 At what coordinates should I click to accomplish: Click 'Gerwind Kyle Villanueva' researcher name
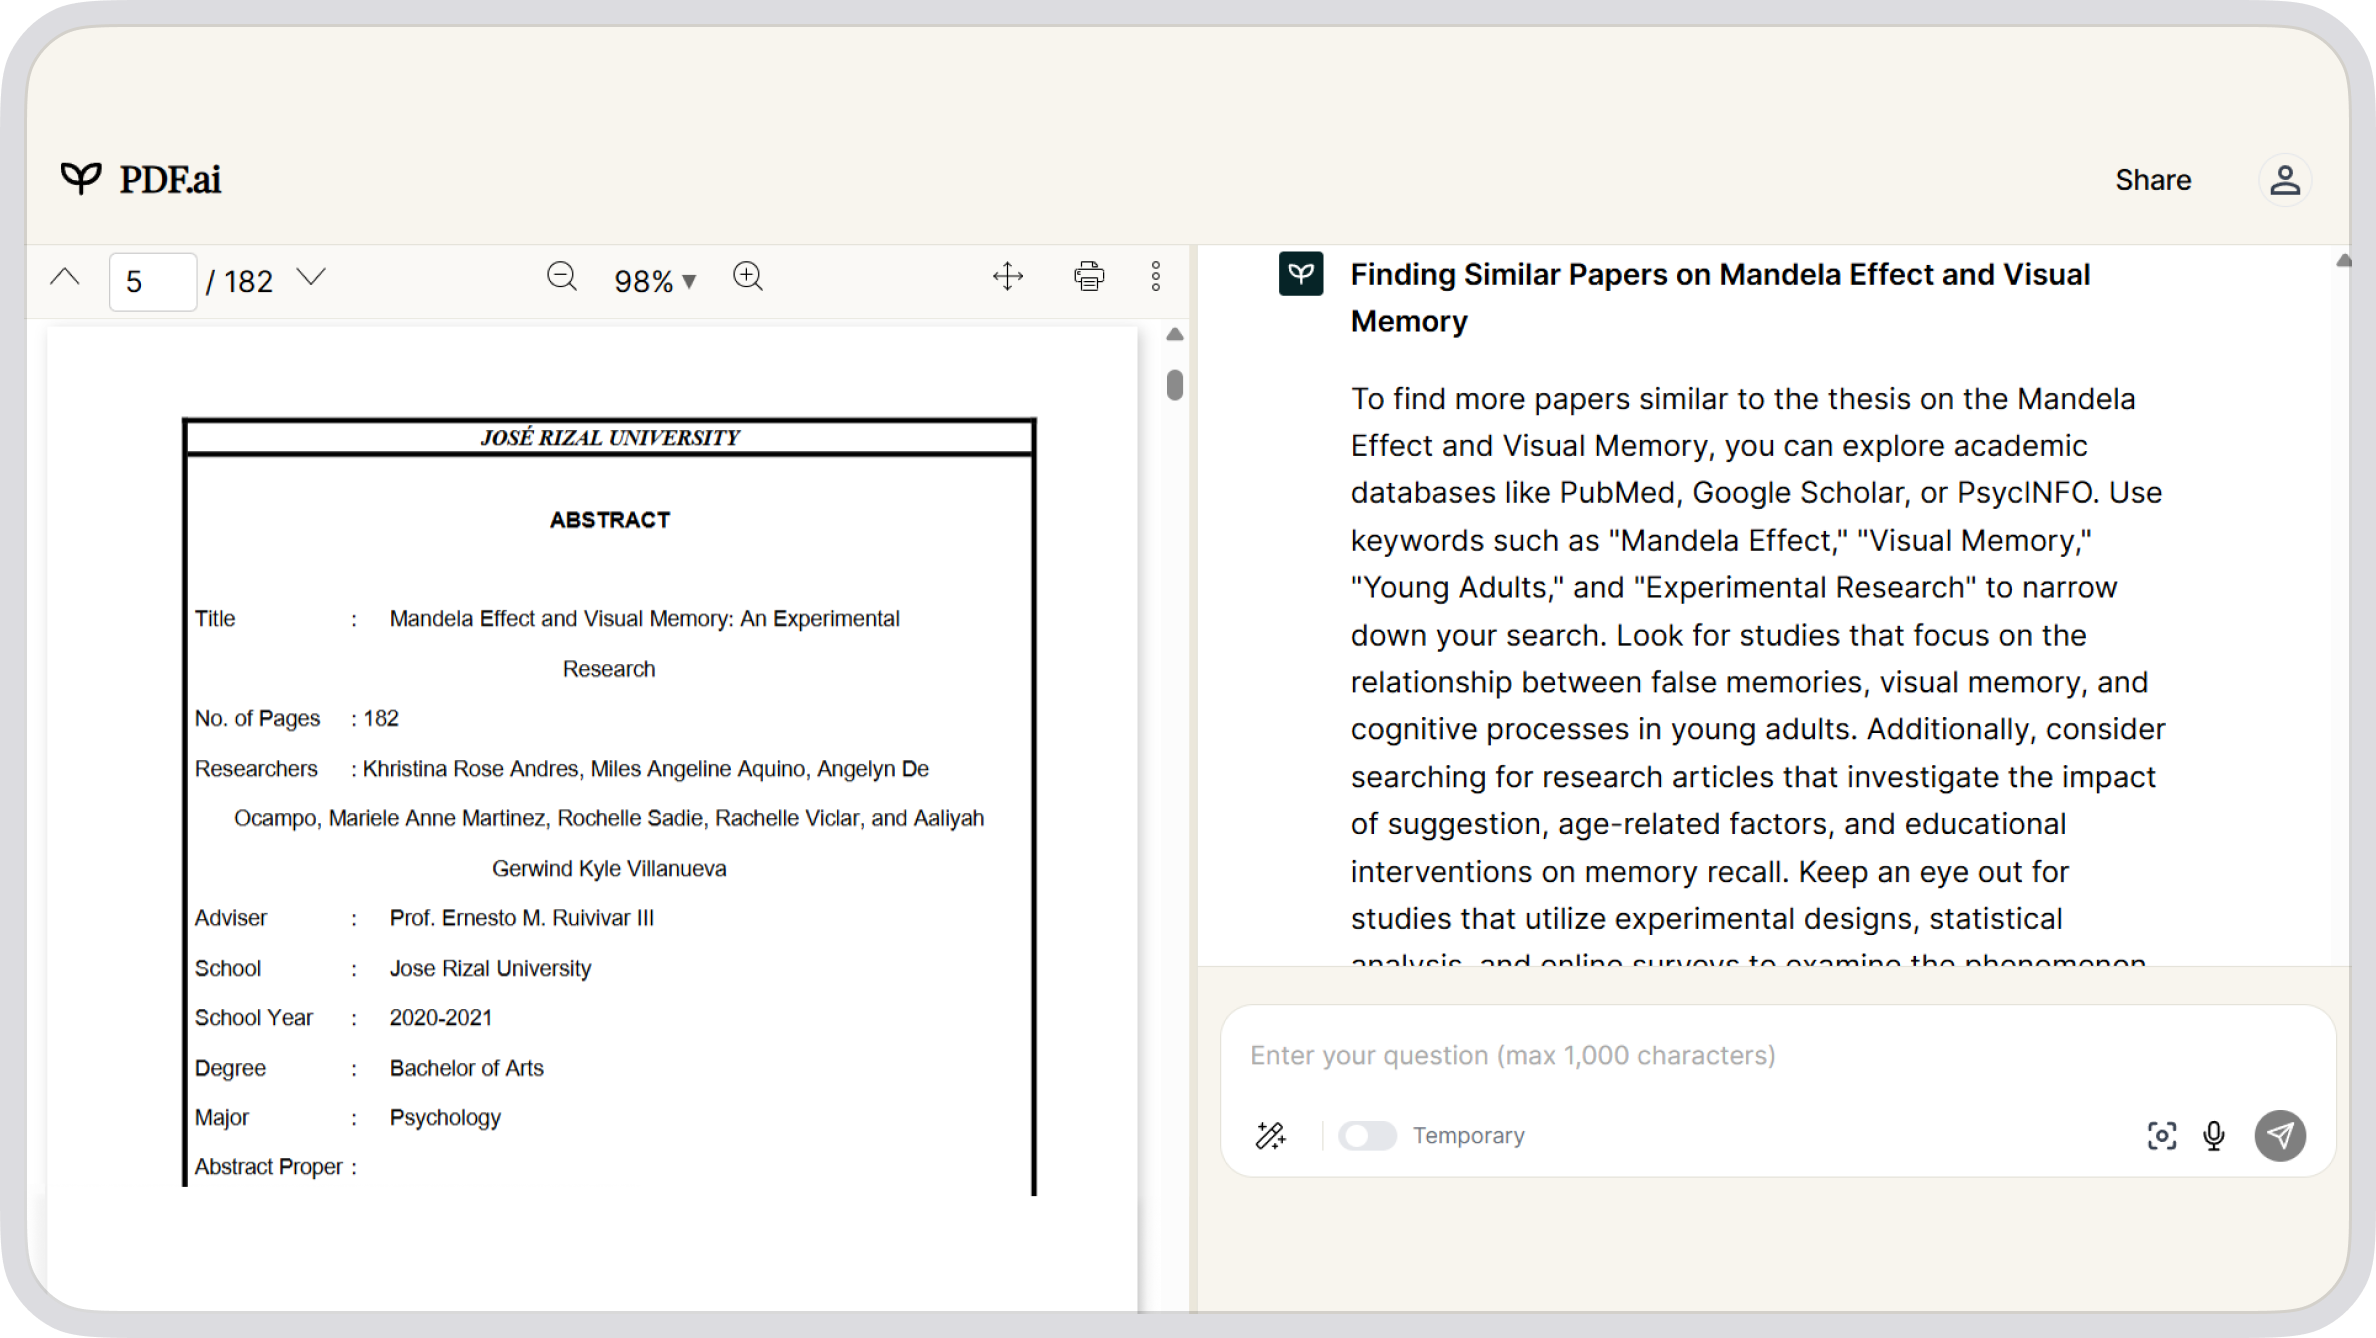pyautogui.click(x=609, y=869)
